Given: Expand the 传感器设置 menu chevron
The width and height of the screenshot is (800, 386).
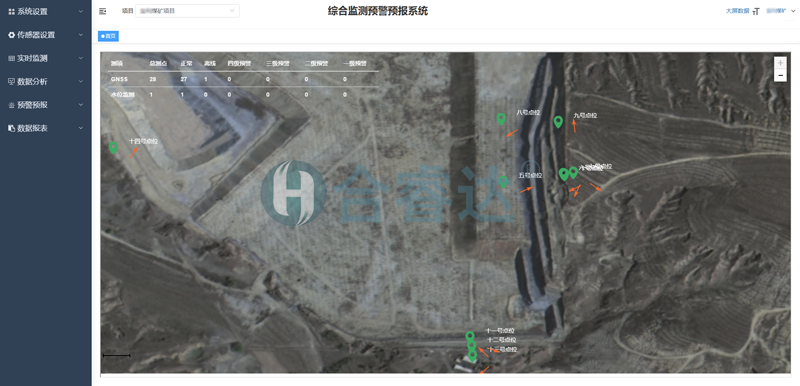Looking at the screenshot, I should (x=81, y=35).
